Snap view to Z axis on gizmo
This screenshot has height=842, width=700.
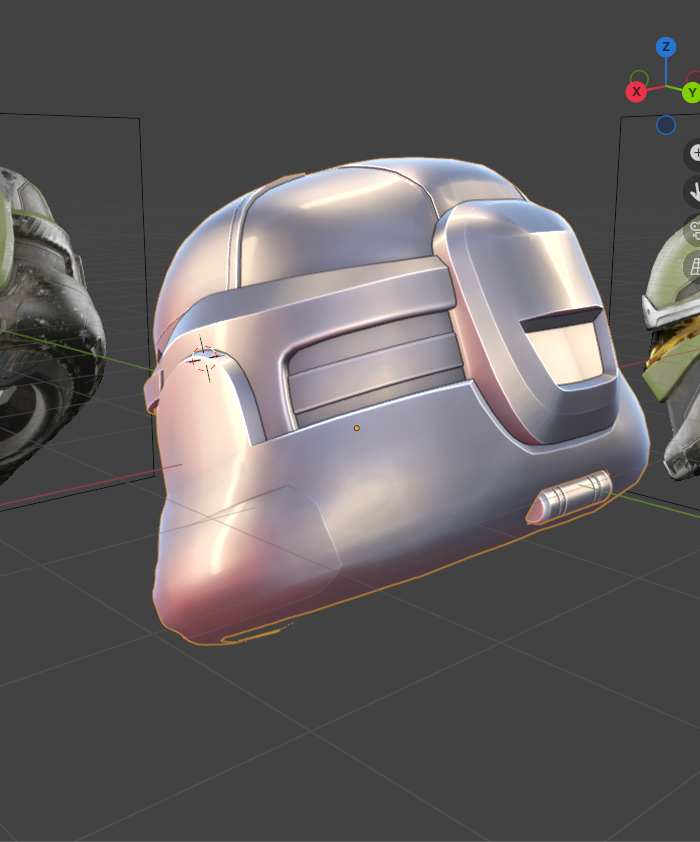click(666, 47)
